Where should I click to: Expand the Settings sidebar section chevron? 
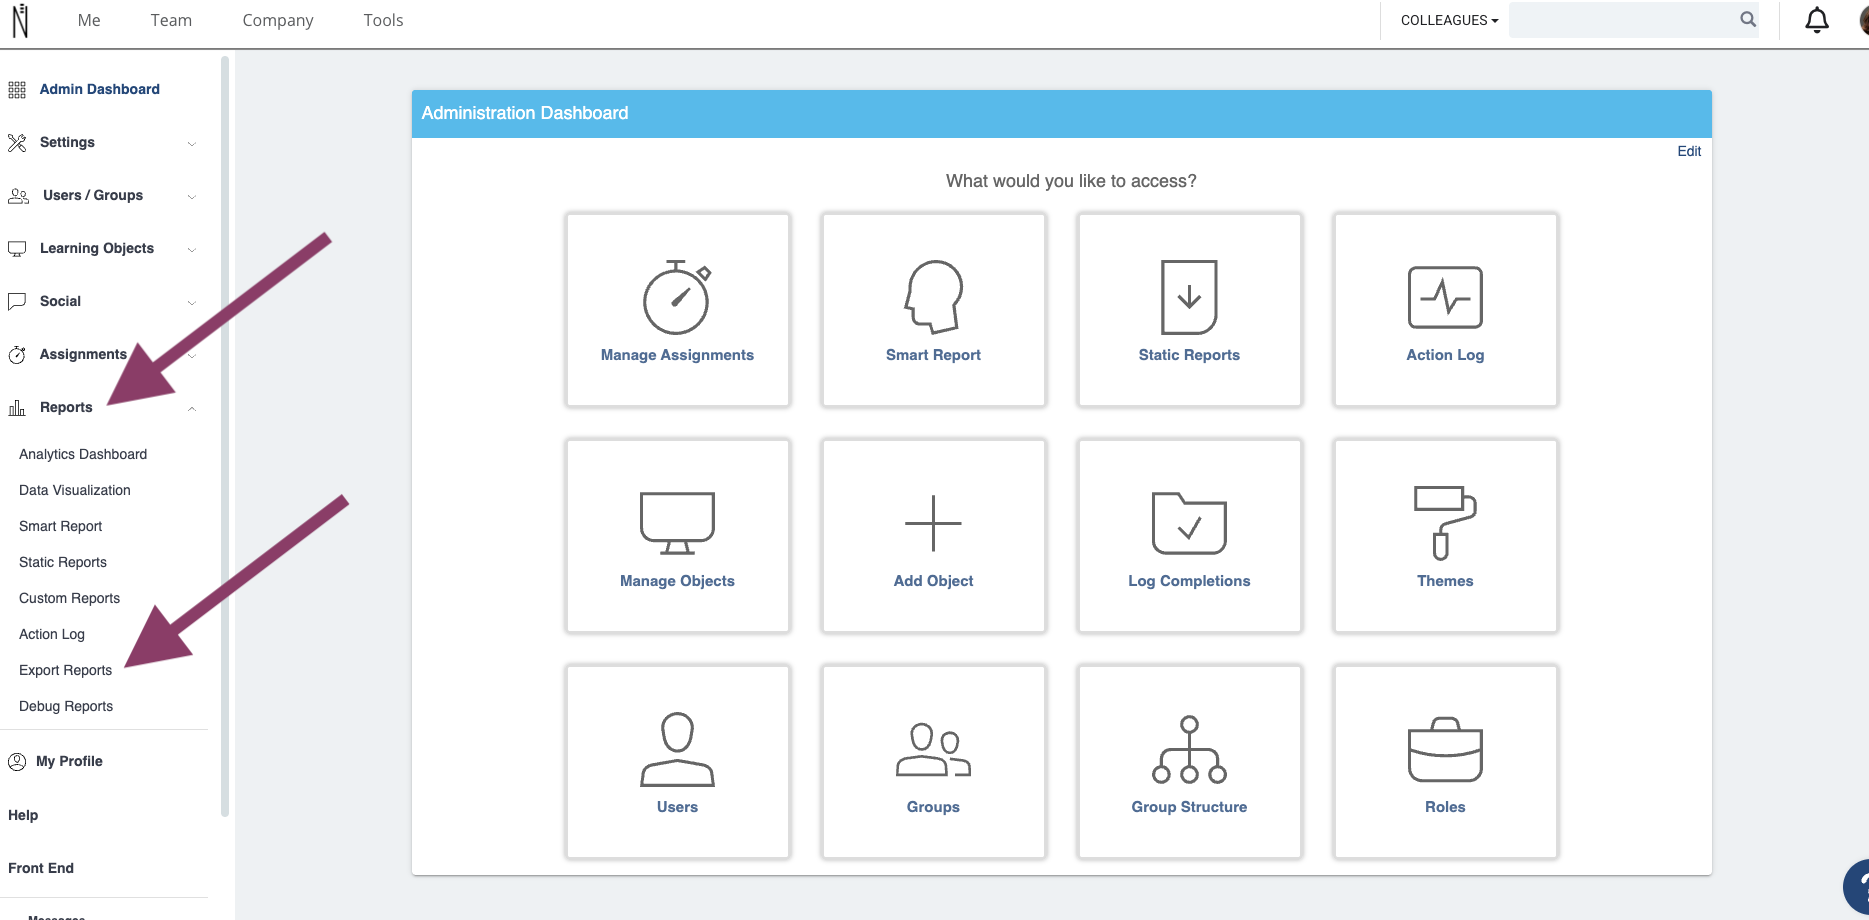pyautogui.click(x=191, y=144)
